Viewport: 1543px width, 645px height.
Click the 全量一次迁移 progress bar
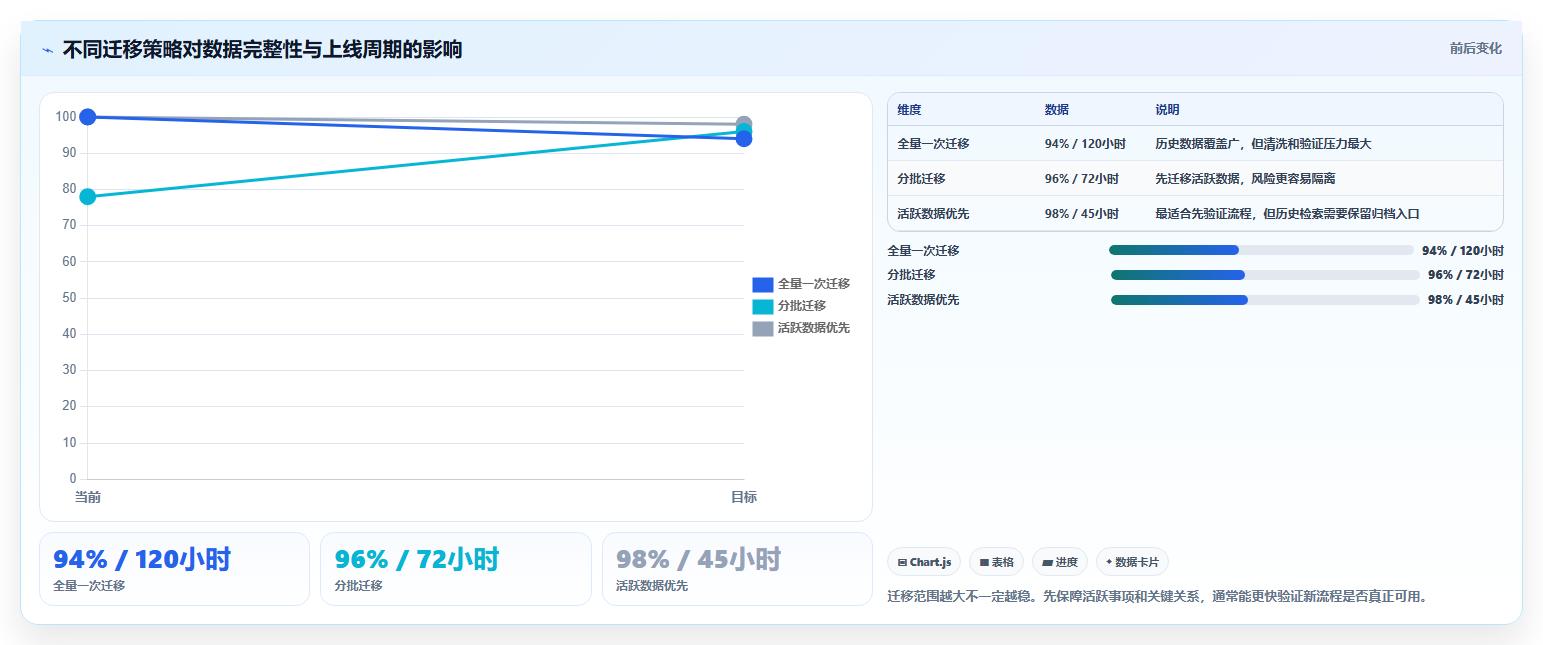point(1261,250)
